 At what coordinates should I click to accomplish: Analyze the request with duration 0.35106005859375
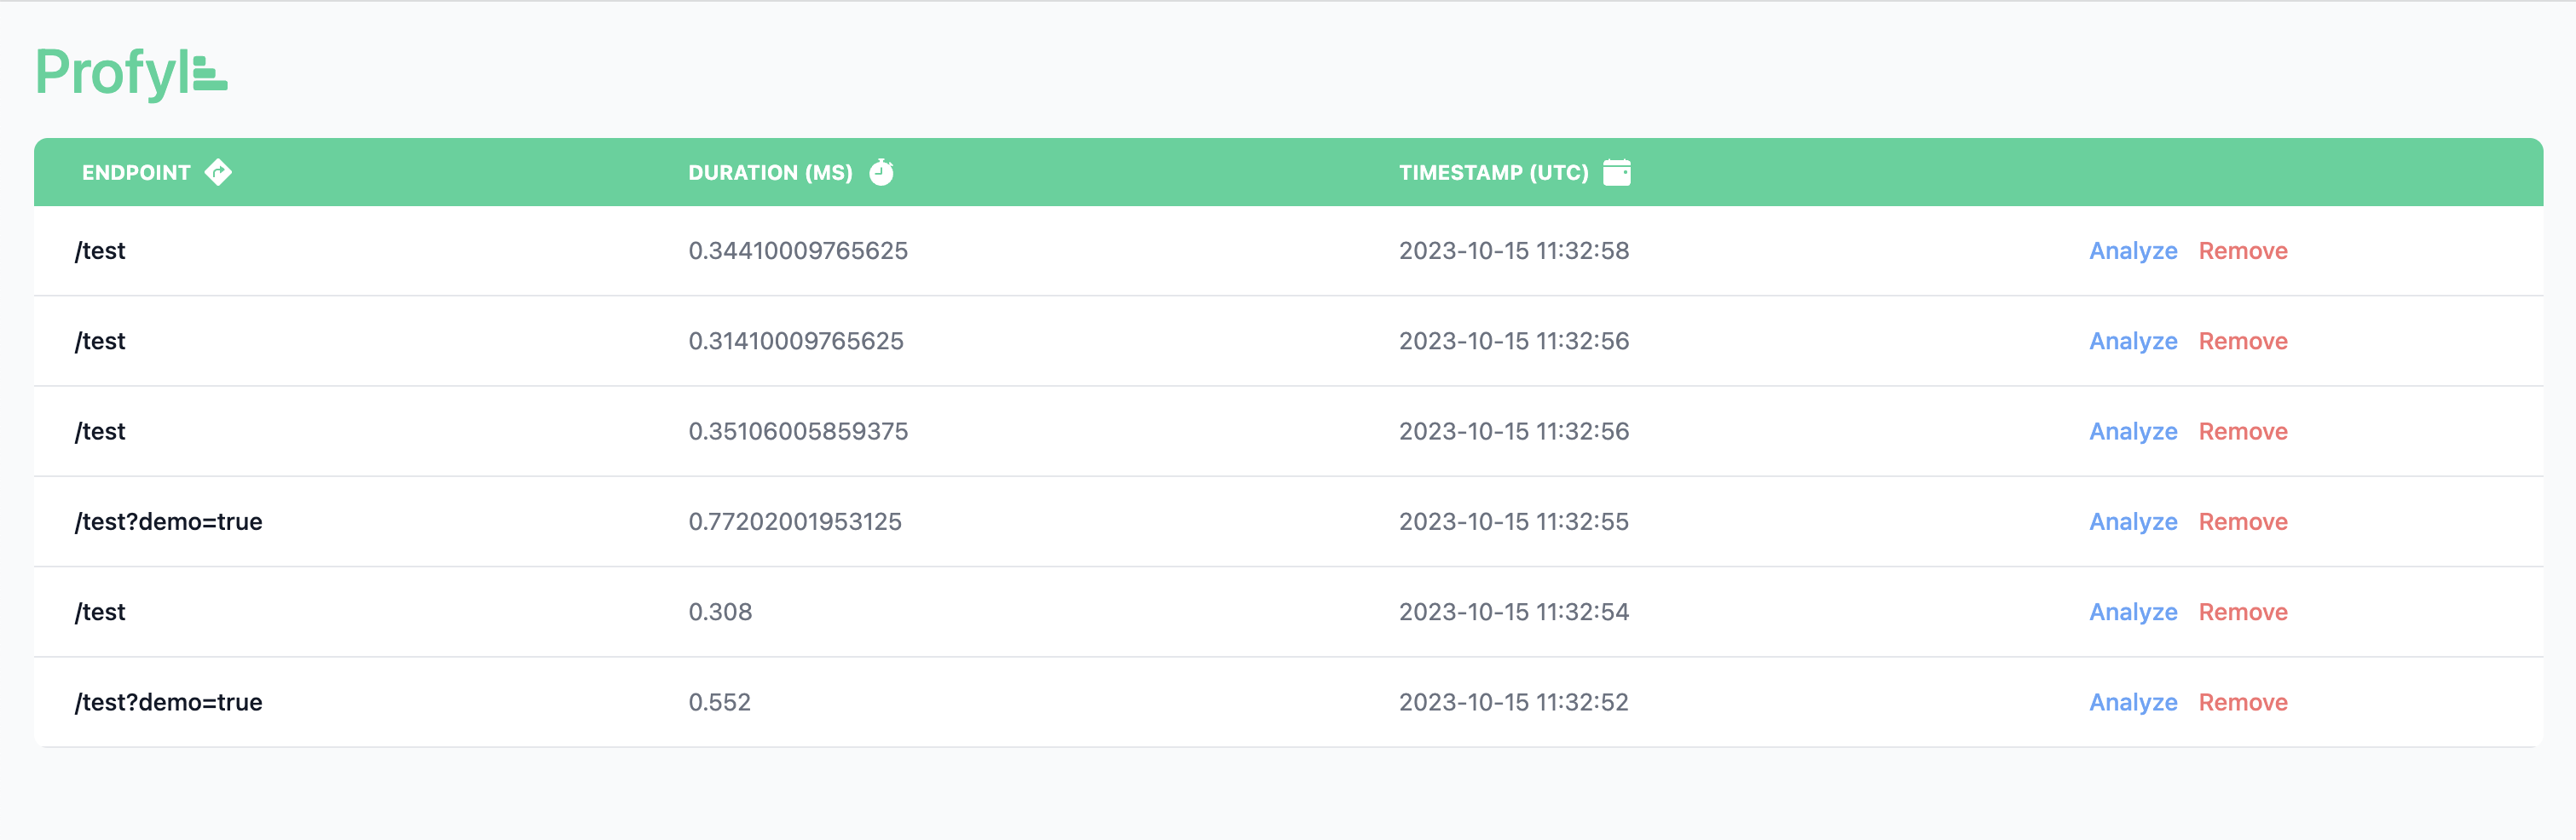pyautogui.click(x=2132, y=431)
